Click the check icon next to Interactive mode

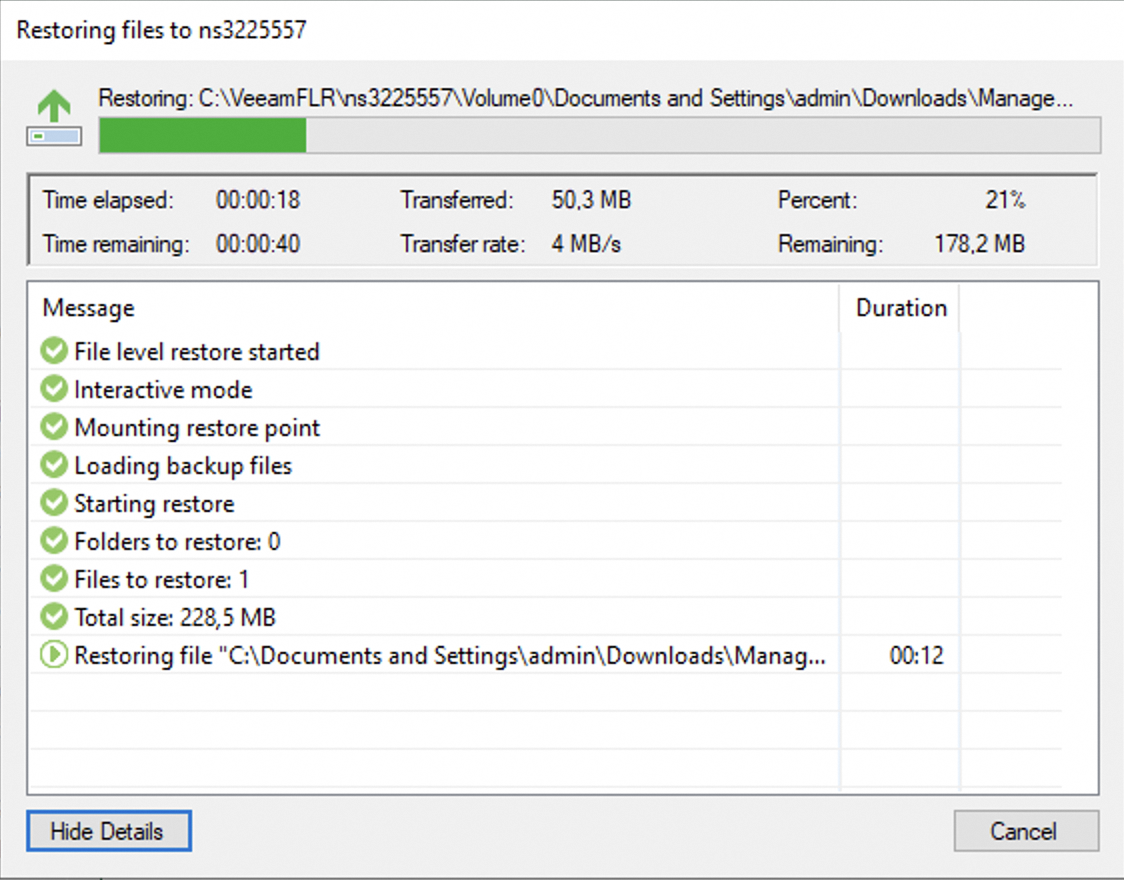point(54,388)
